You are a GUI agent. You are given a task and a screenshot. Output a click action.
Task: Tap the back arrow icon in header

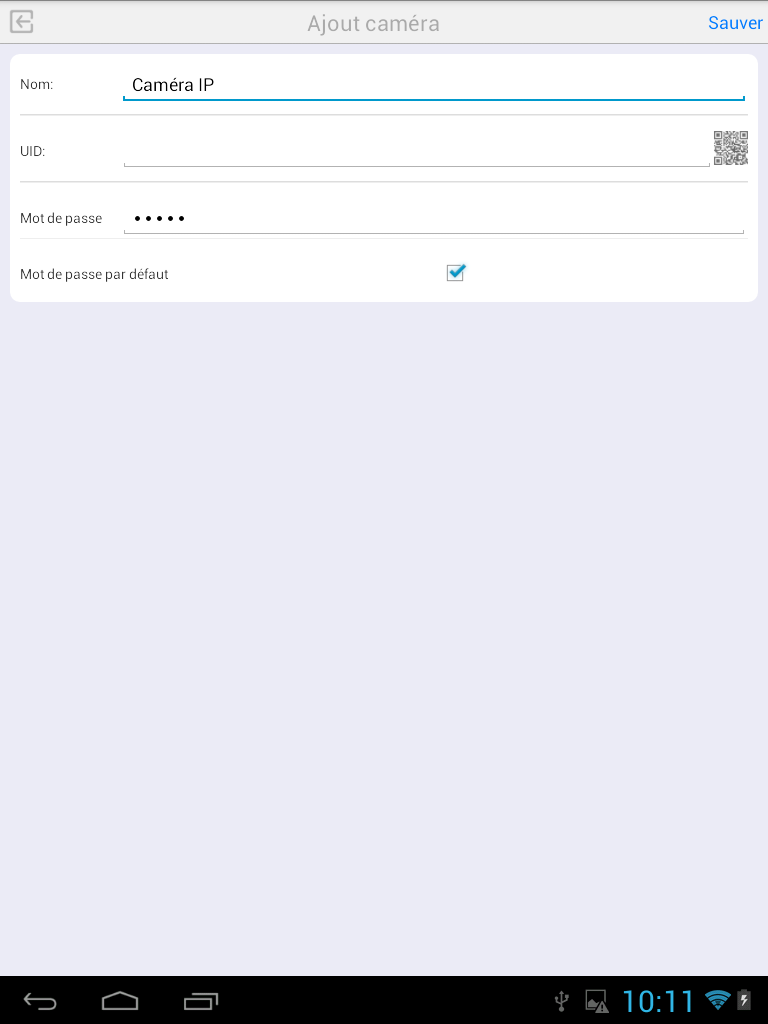coord(22,22)
